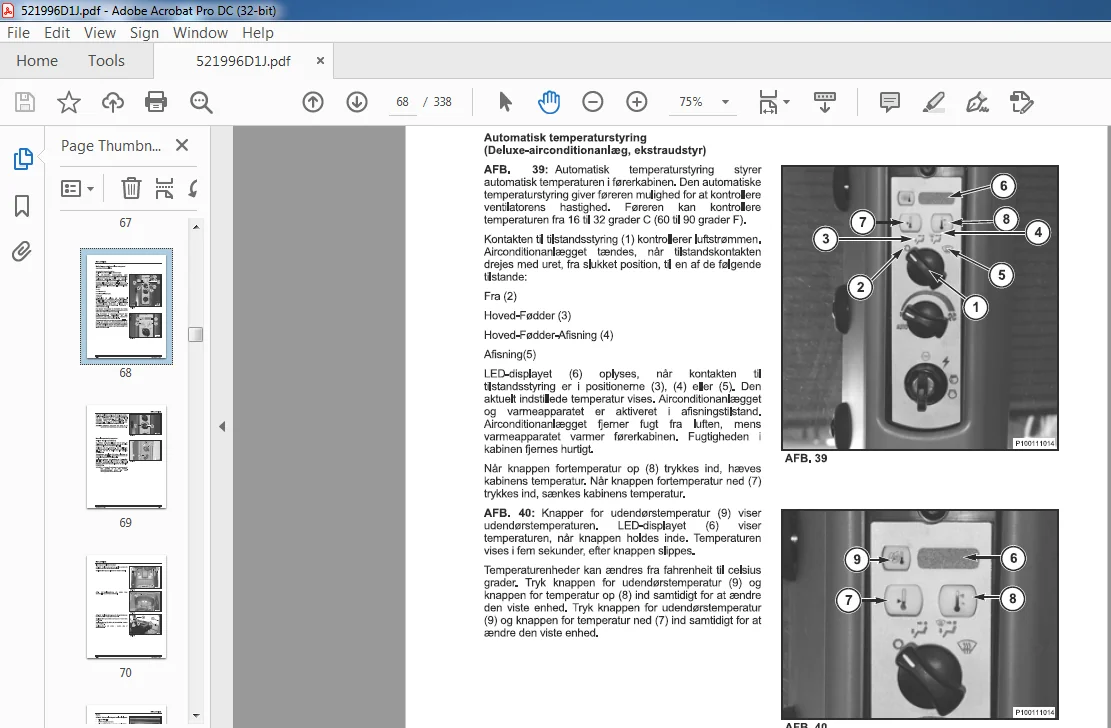Click the page label '67' in thumbnails
The image size is (1111, 728).
click(125, 223)
